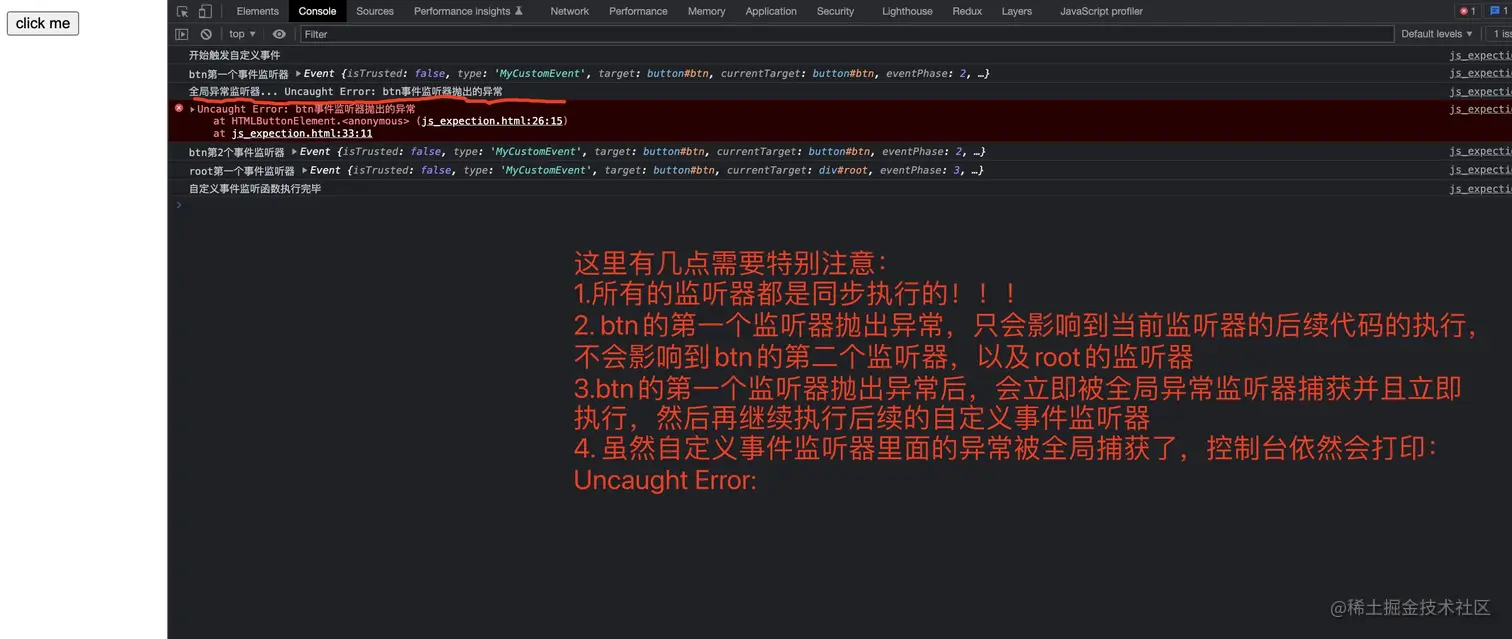Image resolution: width=1512 pixels, height=639 pixels.
Task: Clear the console using the prohibition icon
Action: tap(205, 33)
